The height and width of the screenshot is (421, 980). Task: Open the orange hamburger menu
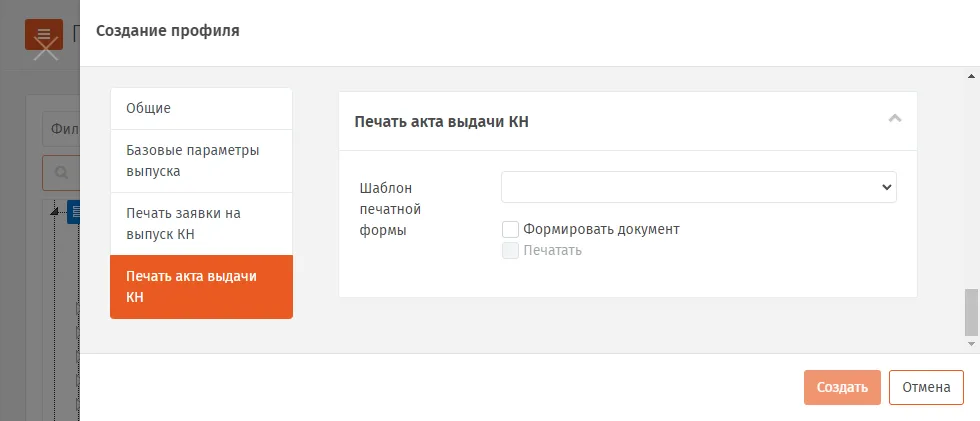pyautogui.click(x=44, y=34)
